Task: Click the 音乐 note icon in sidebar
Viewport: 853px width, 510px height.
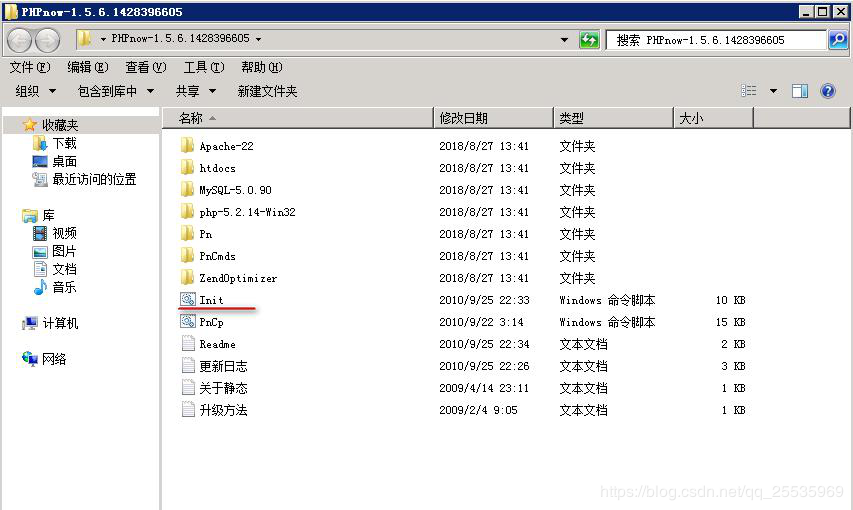Action: click(40, 287)
